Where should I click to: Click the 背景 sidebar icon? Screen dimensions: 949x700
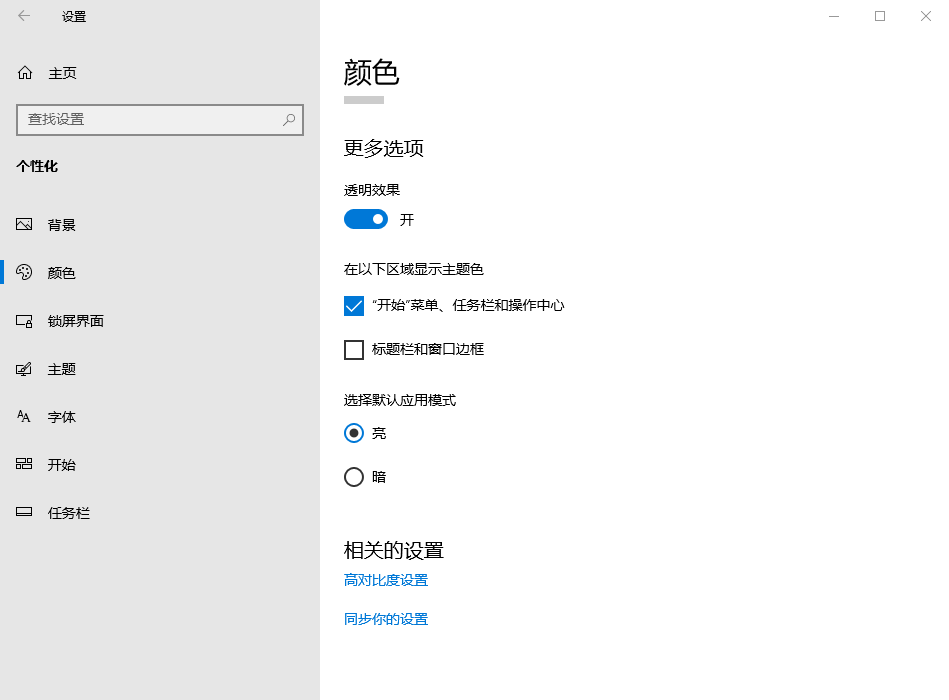click(23, 224)
